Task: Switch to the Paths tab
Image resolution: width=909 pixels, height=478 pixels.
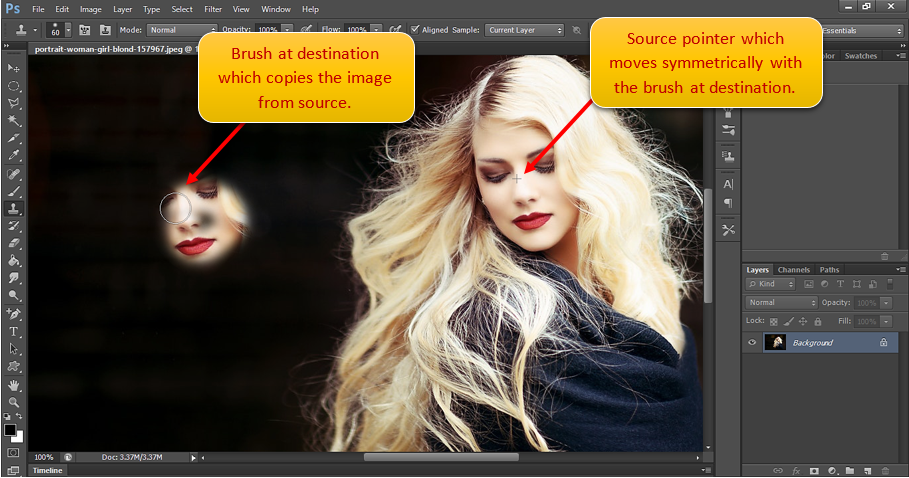Action: [x=829, y=270]
